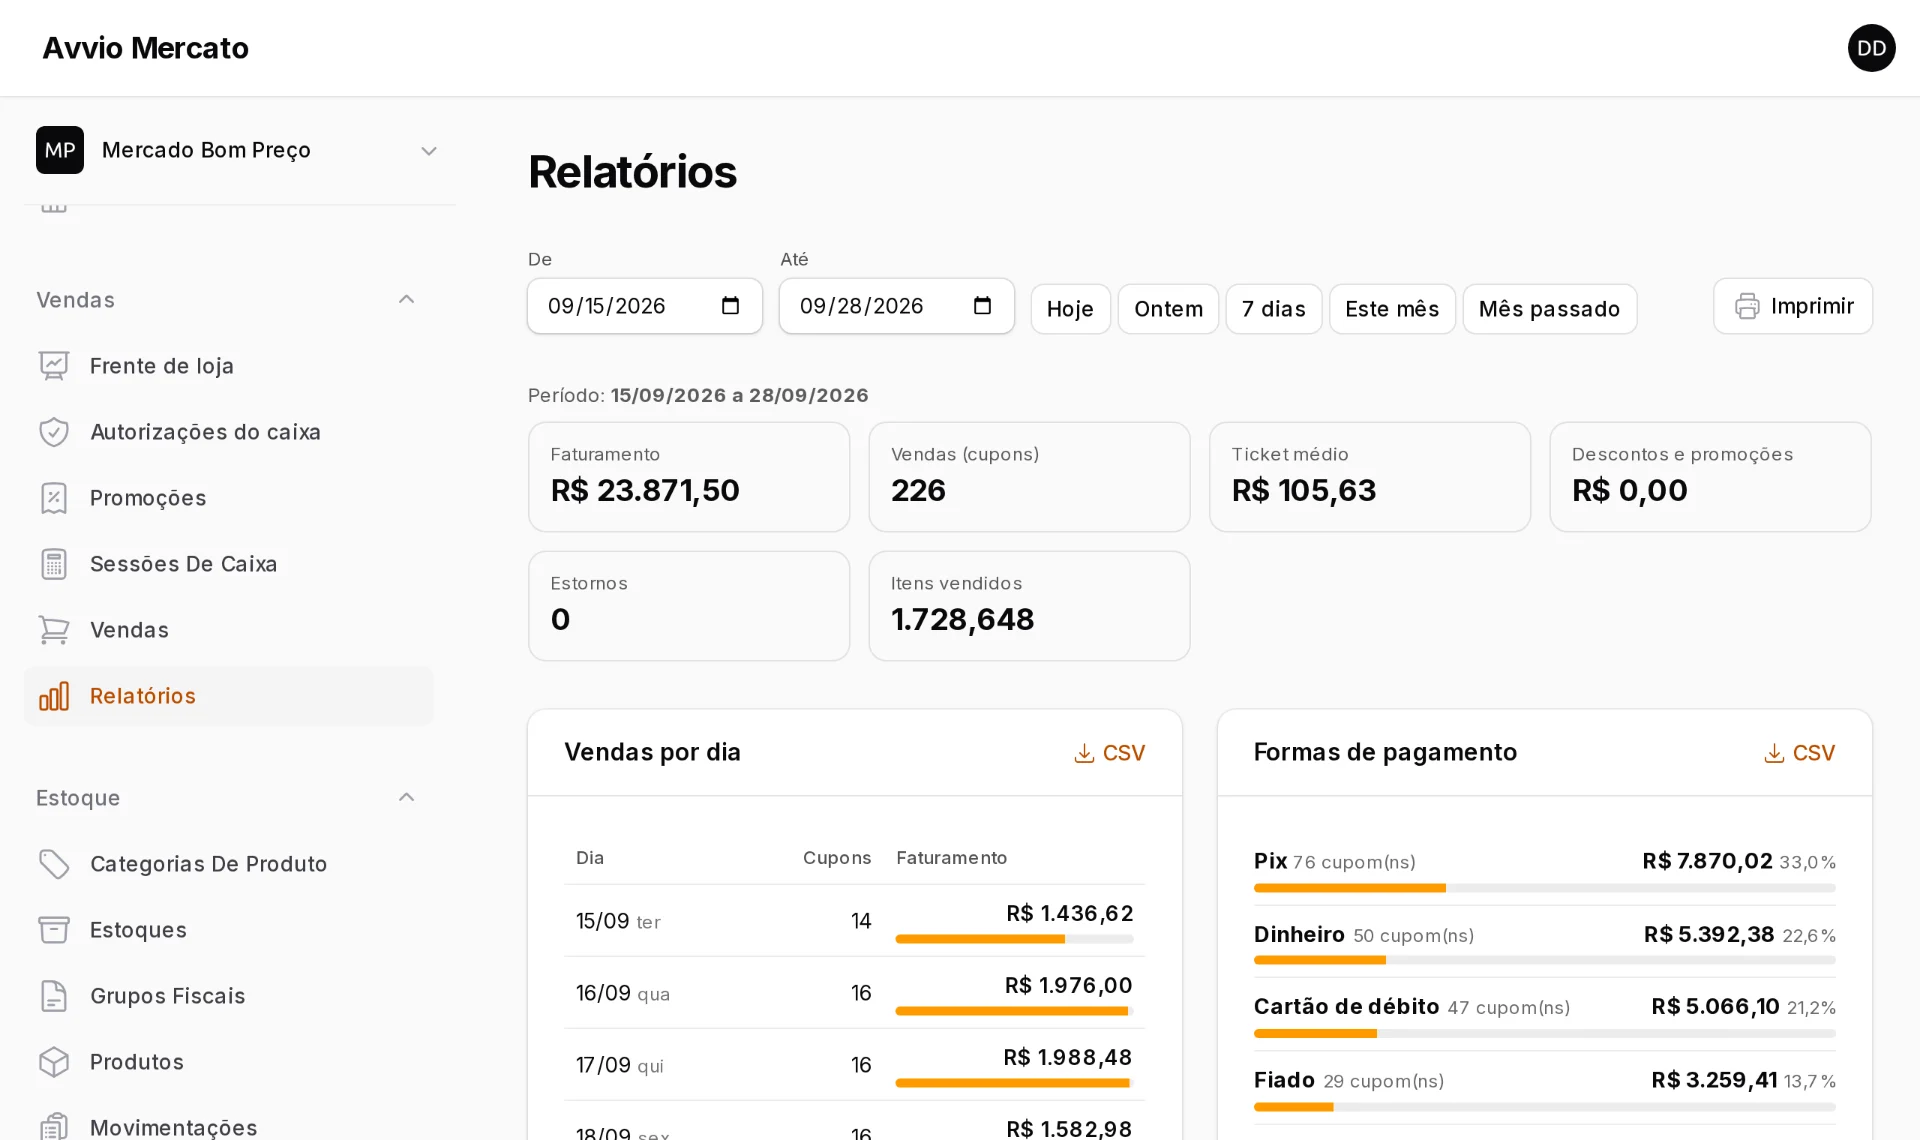Click the Relatórios bar chart icon
Screen dimensions: 1920x1140
point(54,696)
